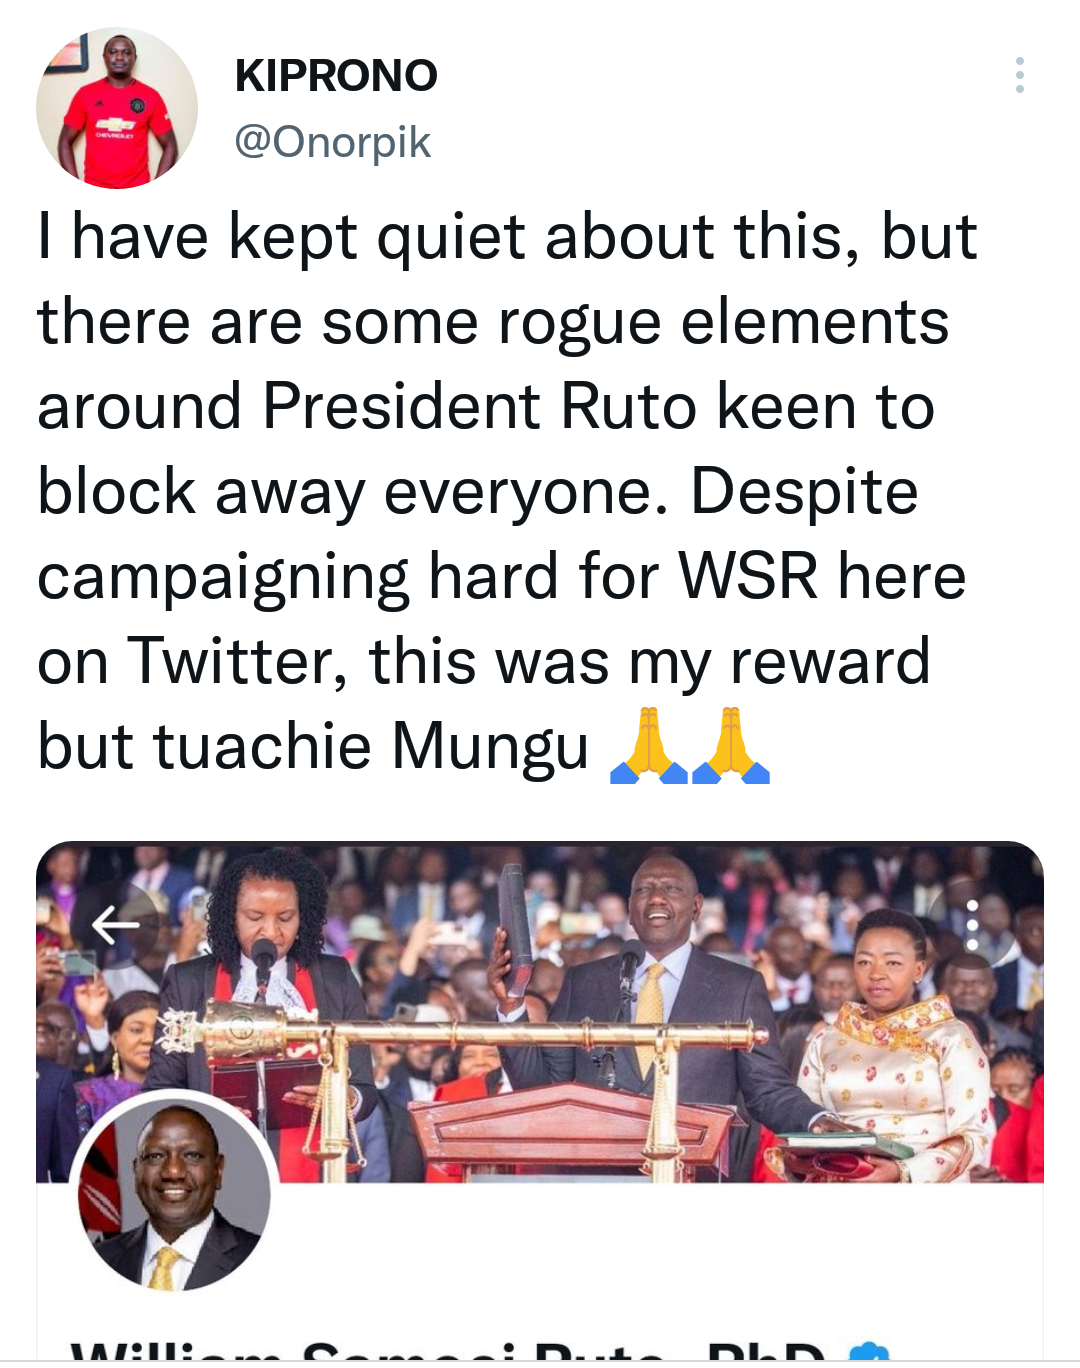Viewport: 1080px width, 1368px height.
Task: Tap the first praying hands emoji
Action: click(648, 745)
